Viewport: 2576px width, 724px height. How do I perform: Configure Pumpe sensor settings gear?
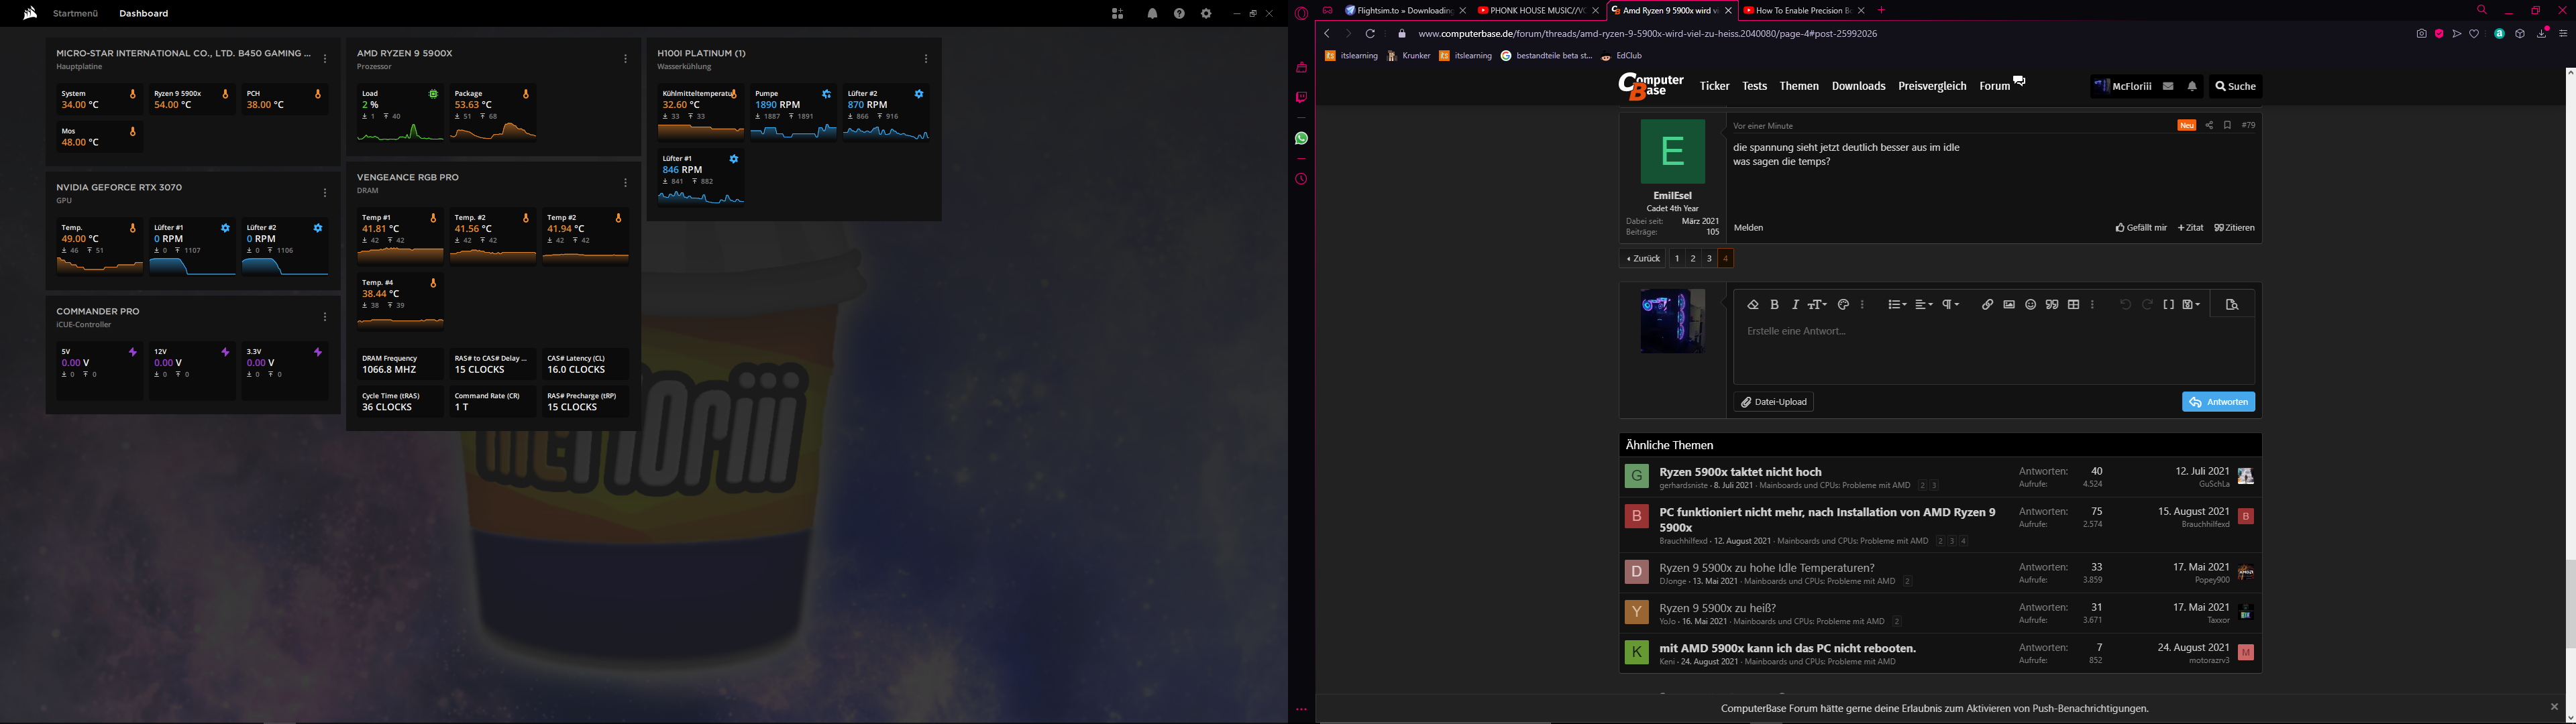pos(826,94)
